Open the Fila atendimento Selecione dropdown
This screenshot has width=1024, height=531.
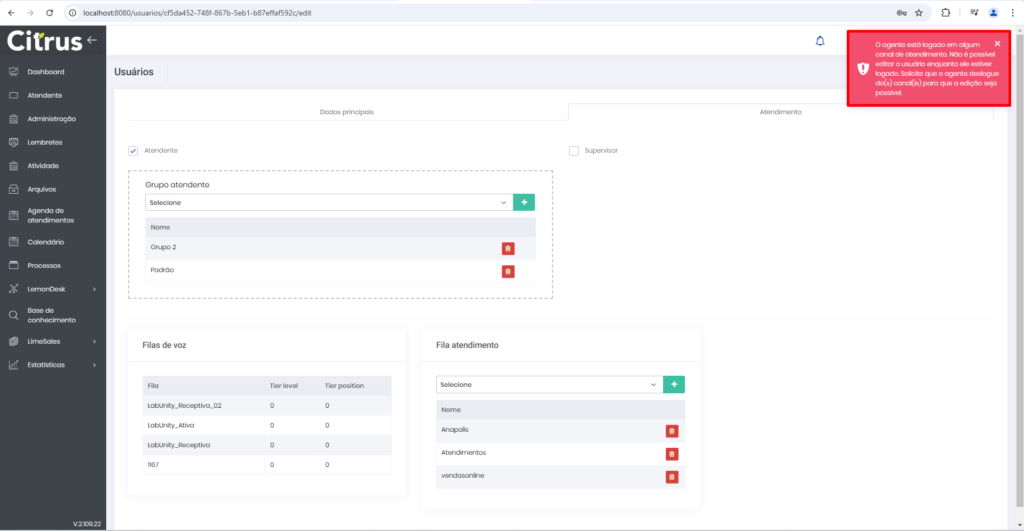point(548,384)
